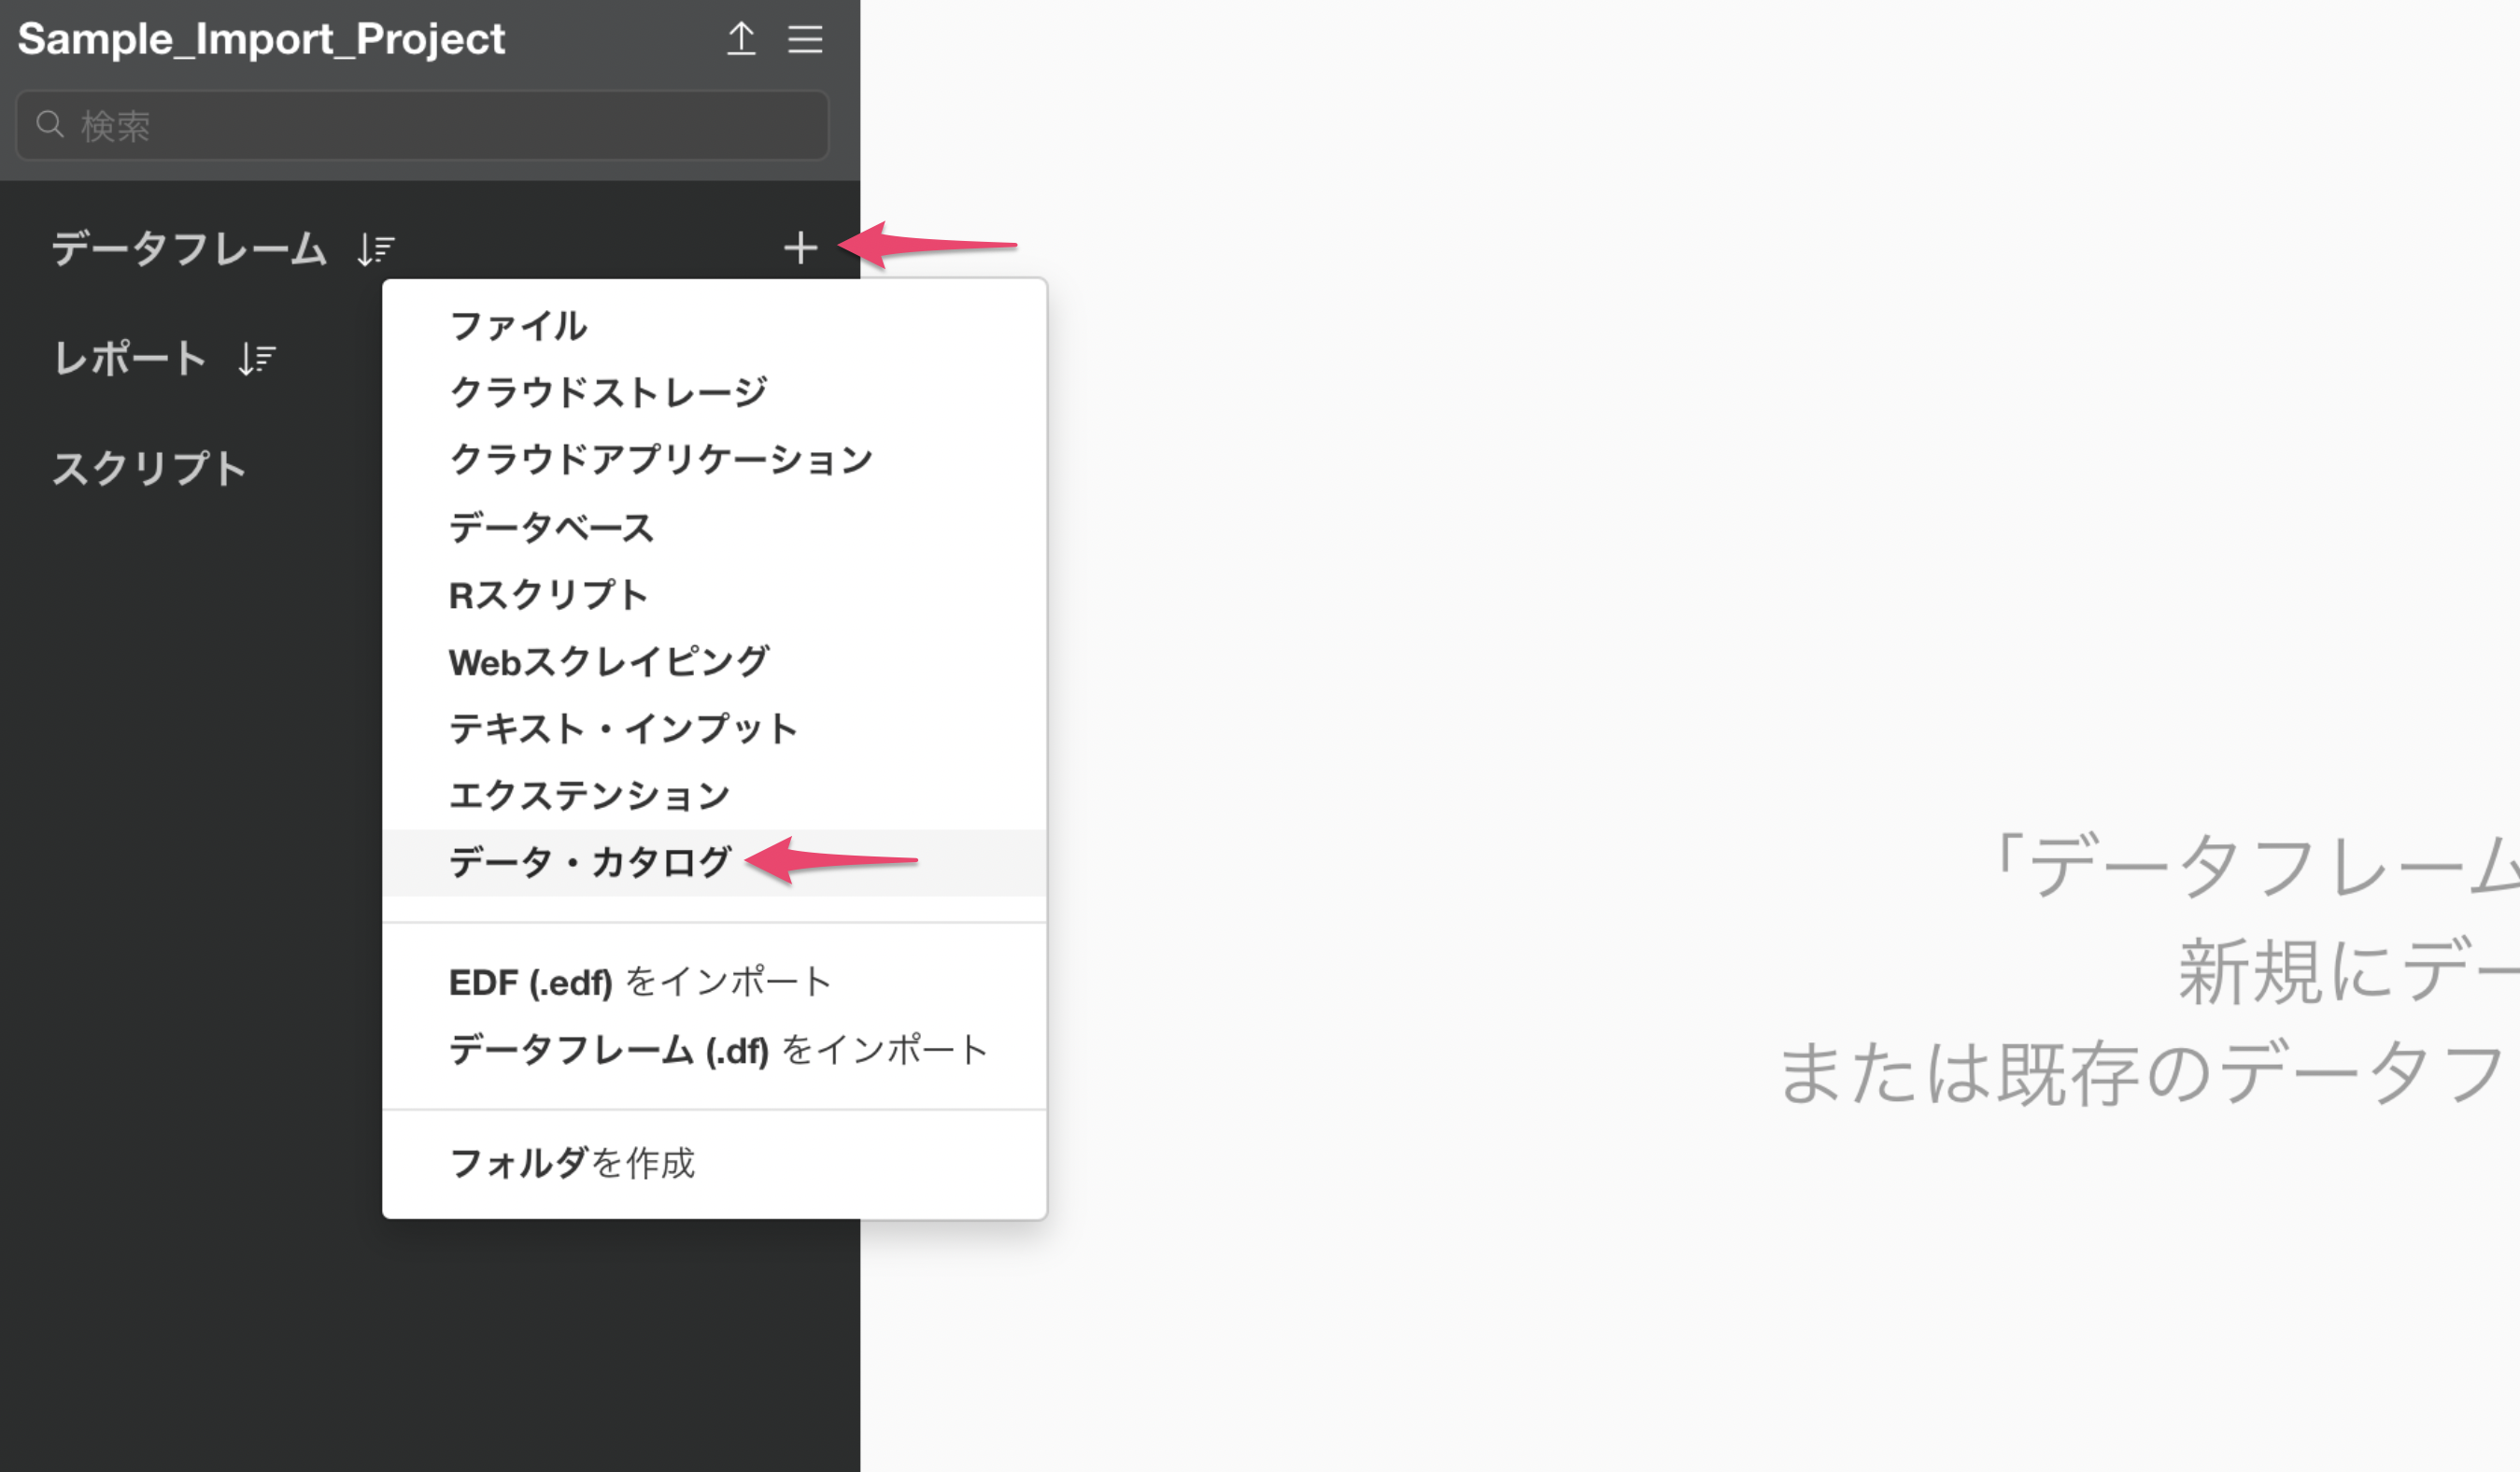Click the sort icon beside レポート
The image size is (2520, 1472).
(x=256, y=358)
